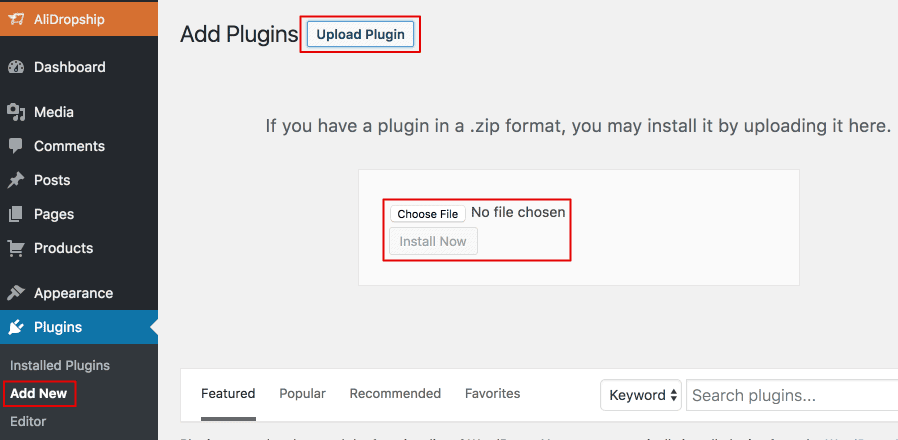The image size is (898, 440).
Task: Click the Appearance paintbrush icon
Action: pyautogui.click(x=16, y=293)
